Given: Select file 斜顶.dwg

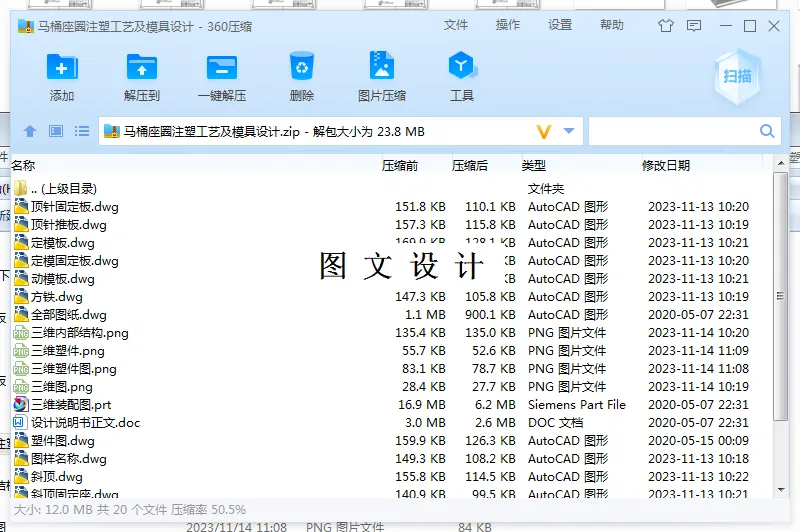Looking at the screenshot, I should point(391,477).
